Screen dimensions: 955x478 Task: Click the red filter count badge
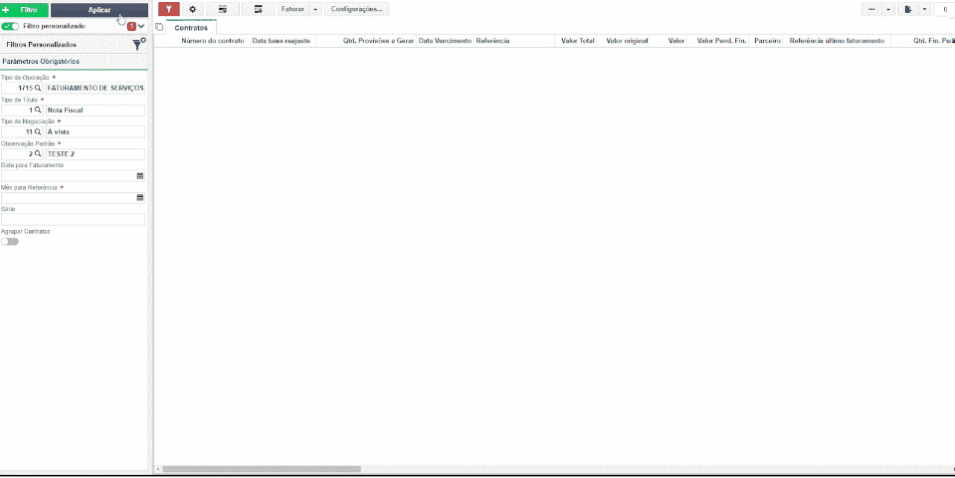point(131,26)
